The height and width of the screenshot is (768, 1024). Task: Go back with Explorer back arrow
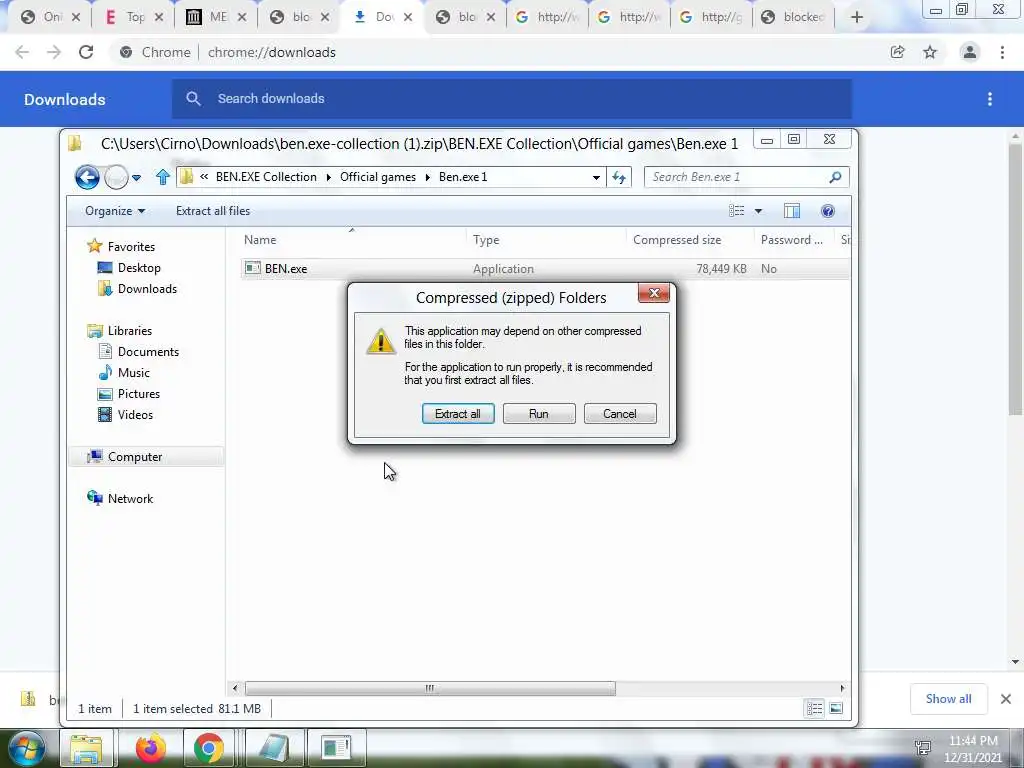point(87,177)
